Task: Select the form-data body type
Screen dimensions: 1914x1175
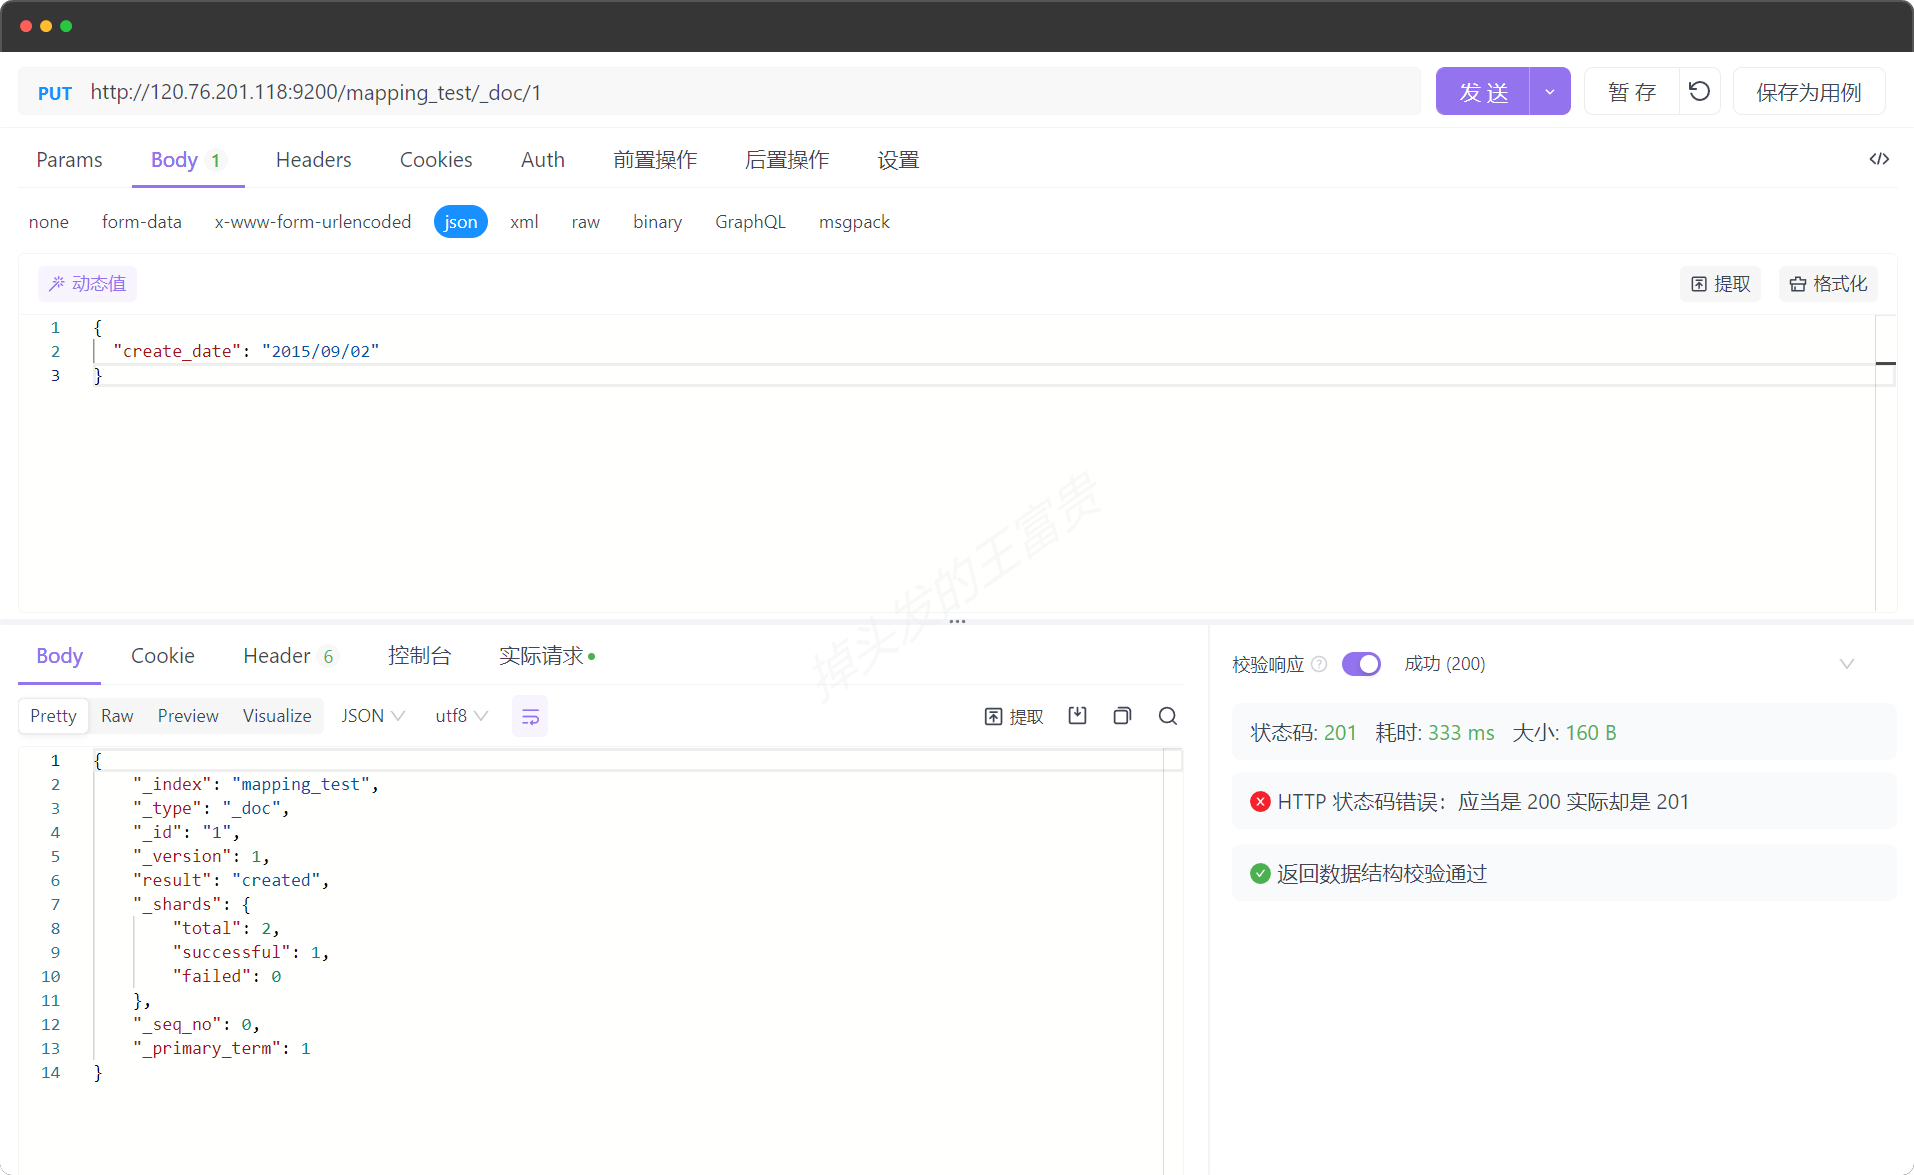Action: pyautogui.click(x=142, y=222)
